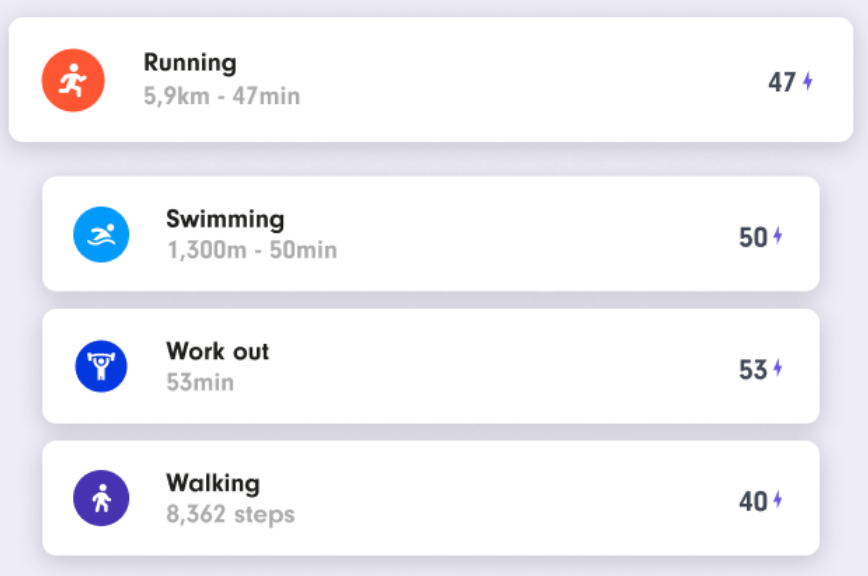The width and height of the screenshot is (868, 576).
Task: Select the Work out title text
Action: tap(217, 351)
